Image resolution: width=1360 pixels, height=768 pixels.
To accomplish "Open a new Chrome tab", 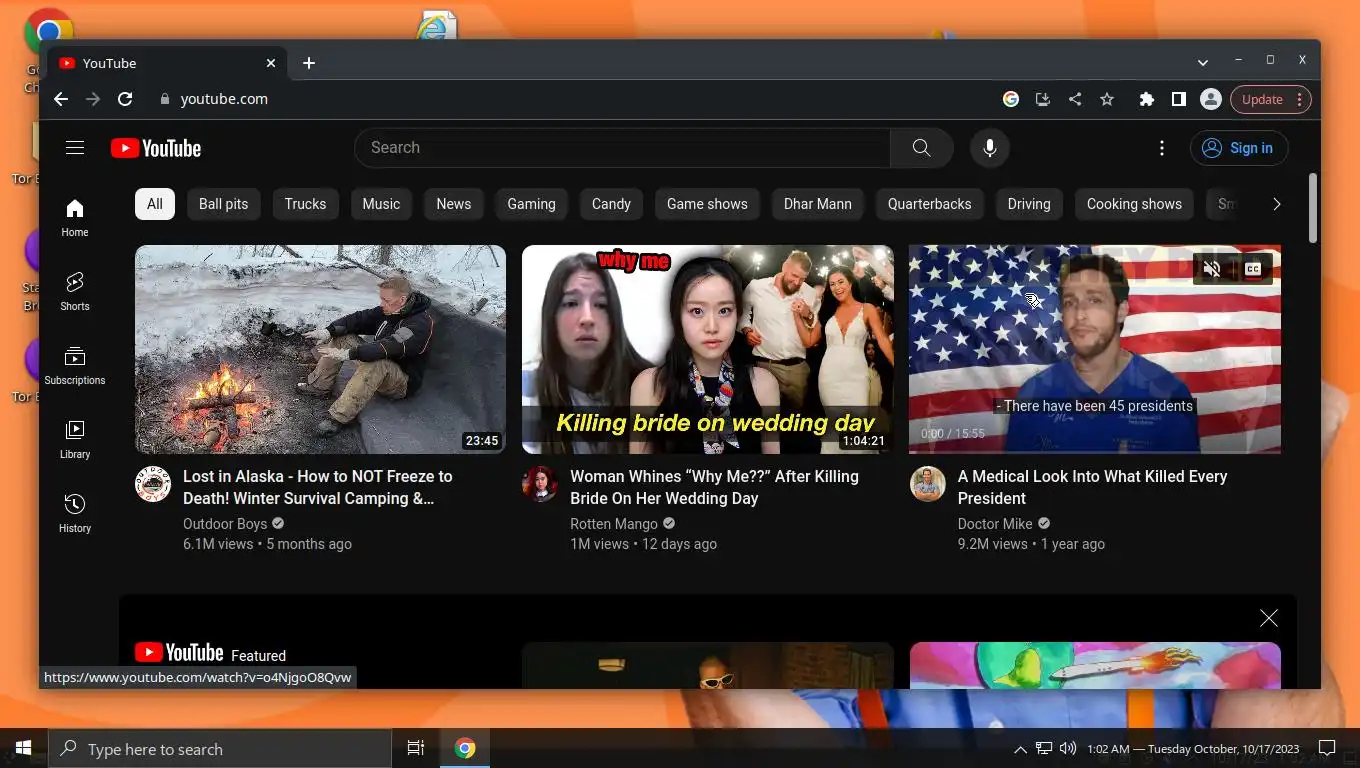I will coord(309,63).
